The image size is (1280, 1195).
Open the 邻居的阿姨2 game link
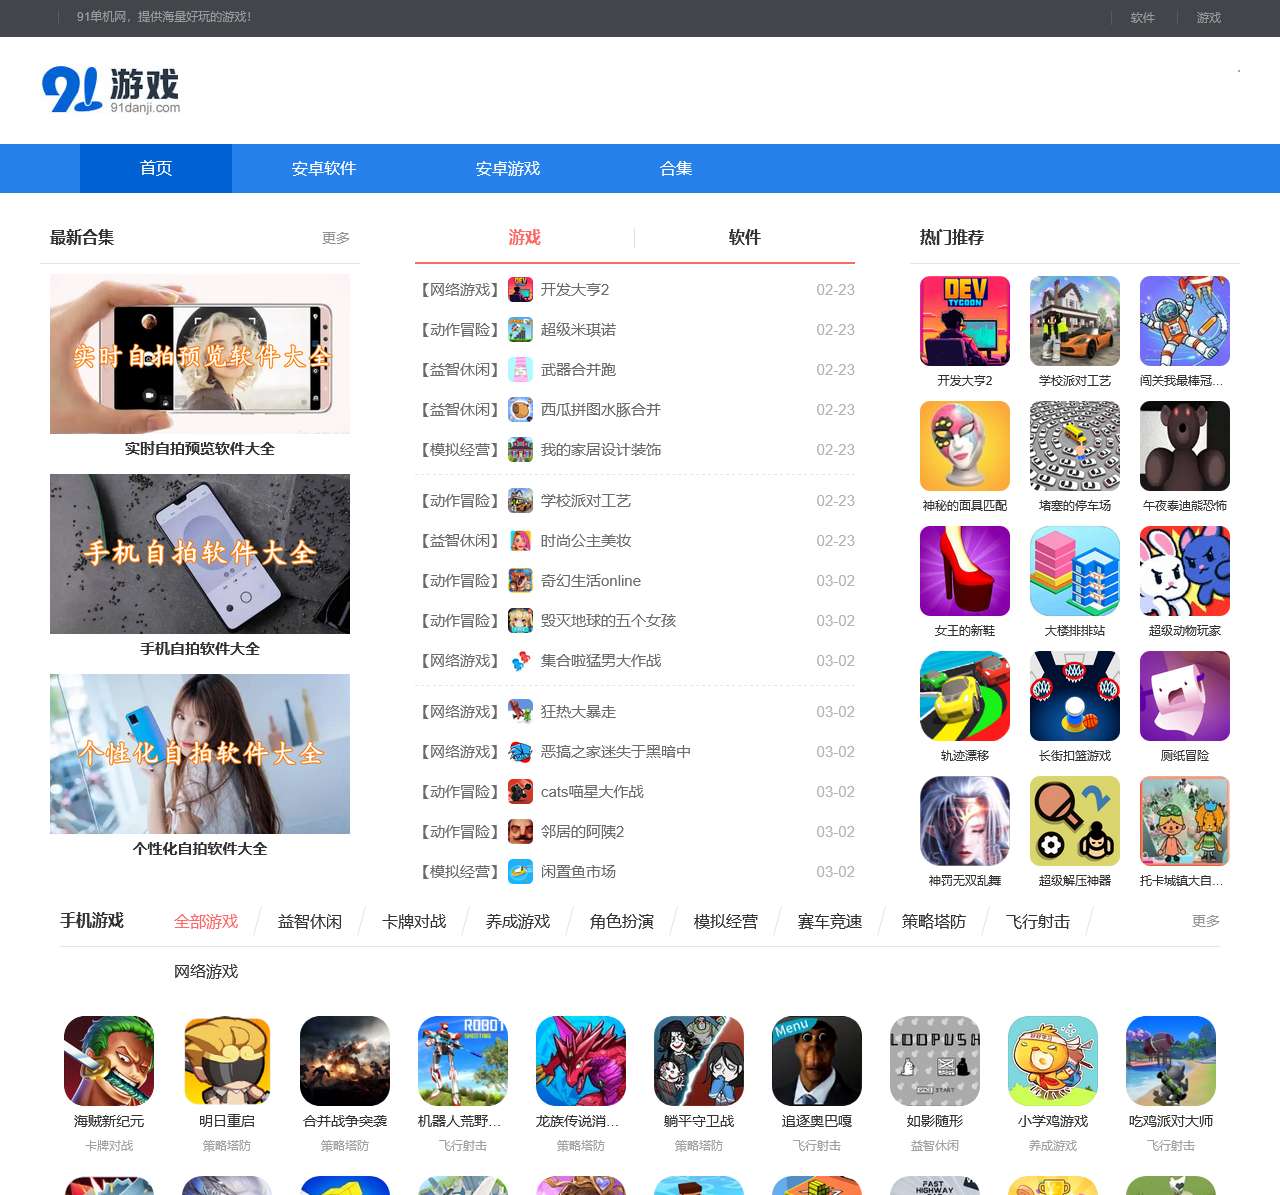click(x=583, y=832)
